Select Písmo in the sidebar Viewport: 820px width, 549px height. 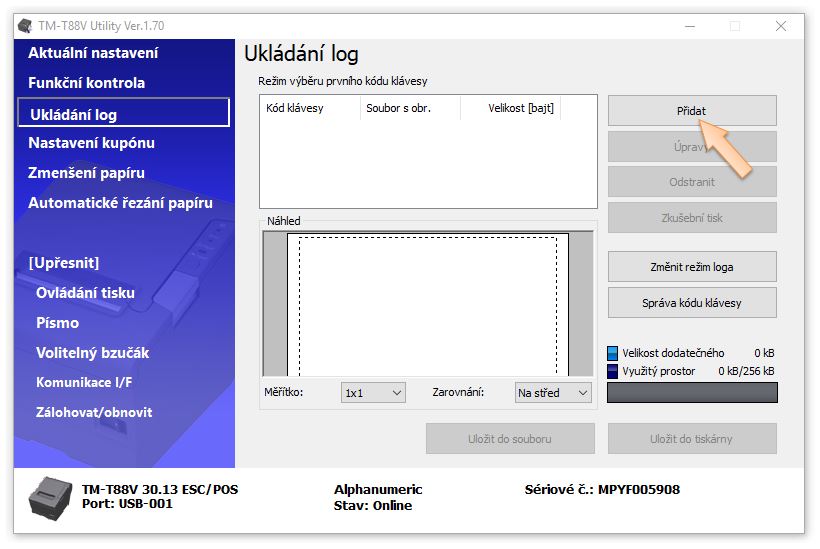pyautogui.click(x=58, y=323)
